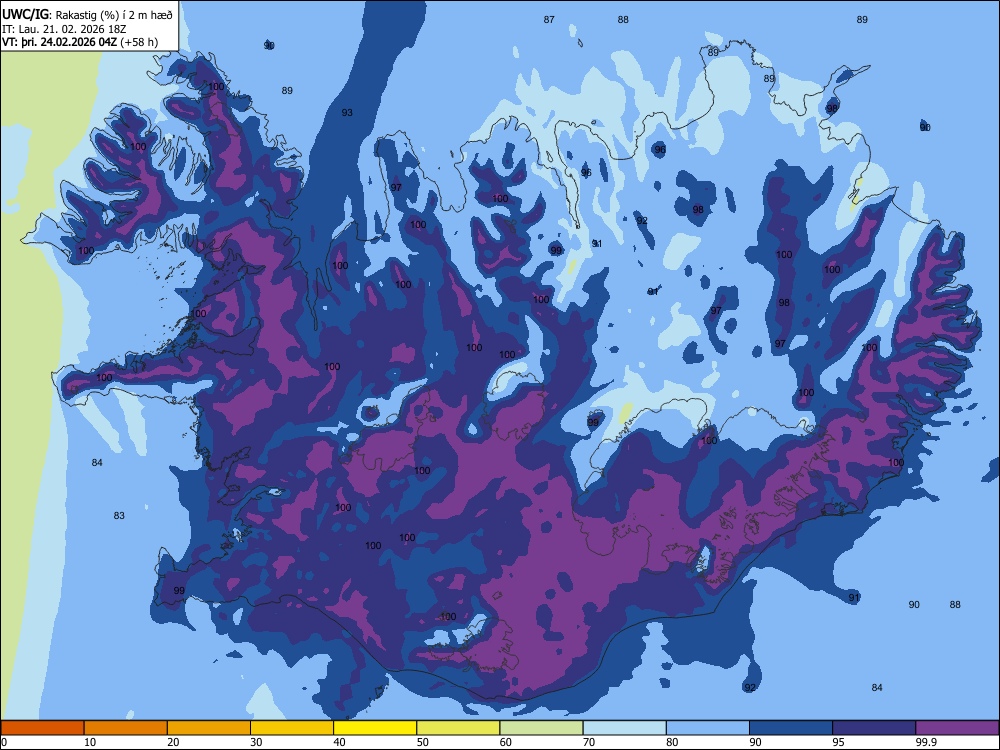Click the legend scale's 80 tick label
The image size is (1000, 750).
click(672, 742)
